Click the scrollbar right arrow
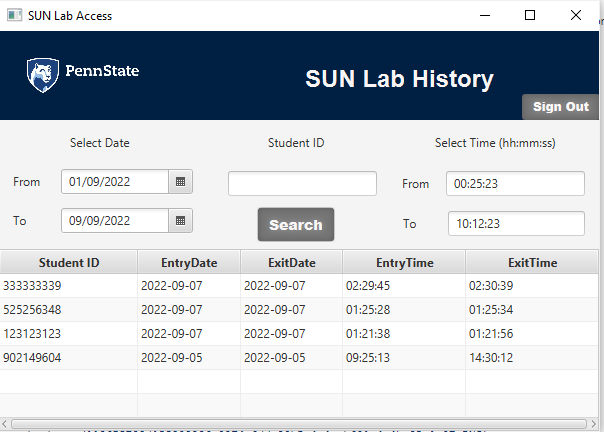 point(593,424)
